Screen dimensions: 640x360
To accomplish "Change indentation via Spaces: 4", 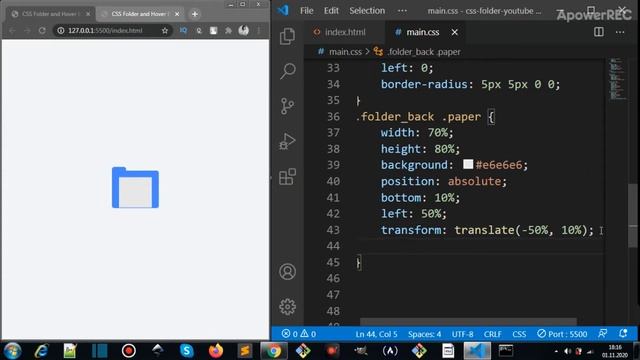I will coord(424,334).
